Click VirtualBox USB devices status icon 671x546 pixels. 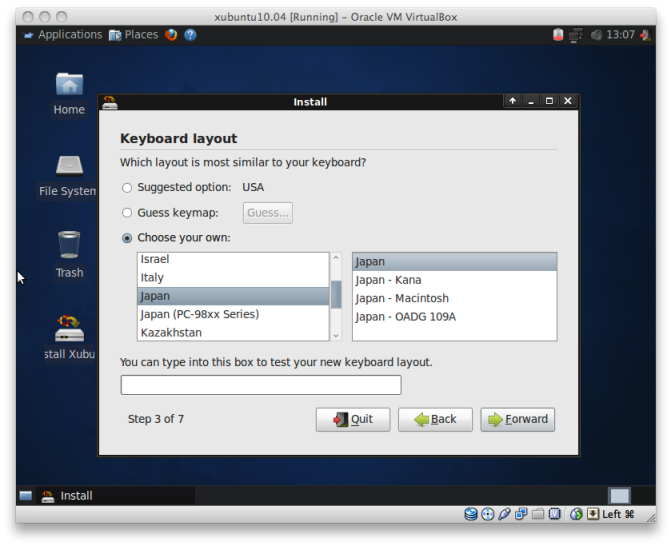504,514
